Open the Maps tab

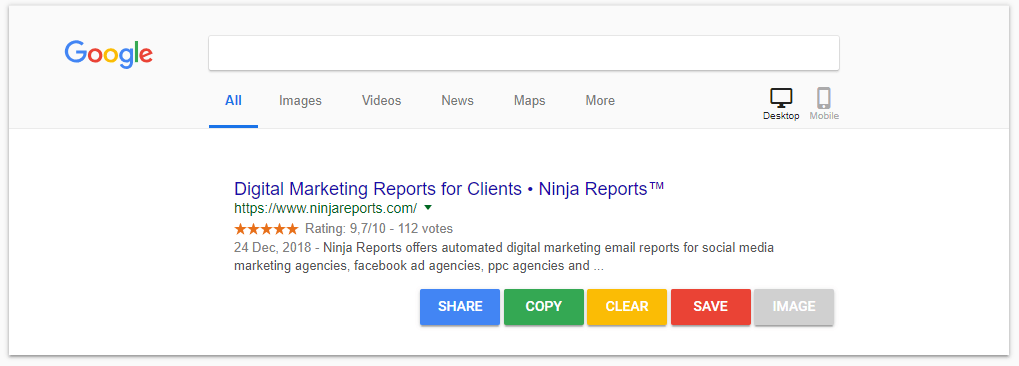[x=530, y=101]
